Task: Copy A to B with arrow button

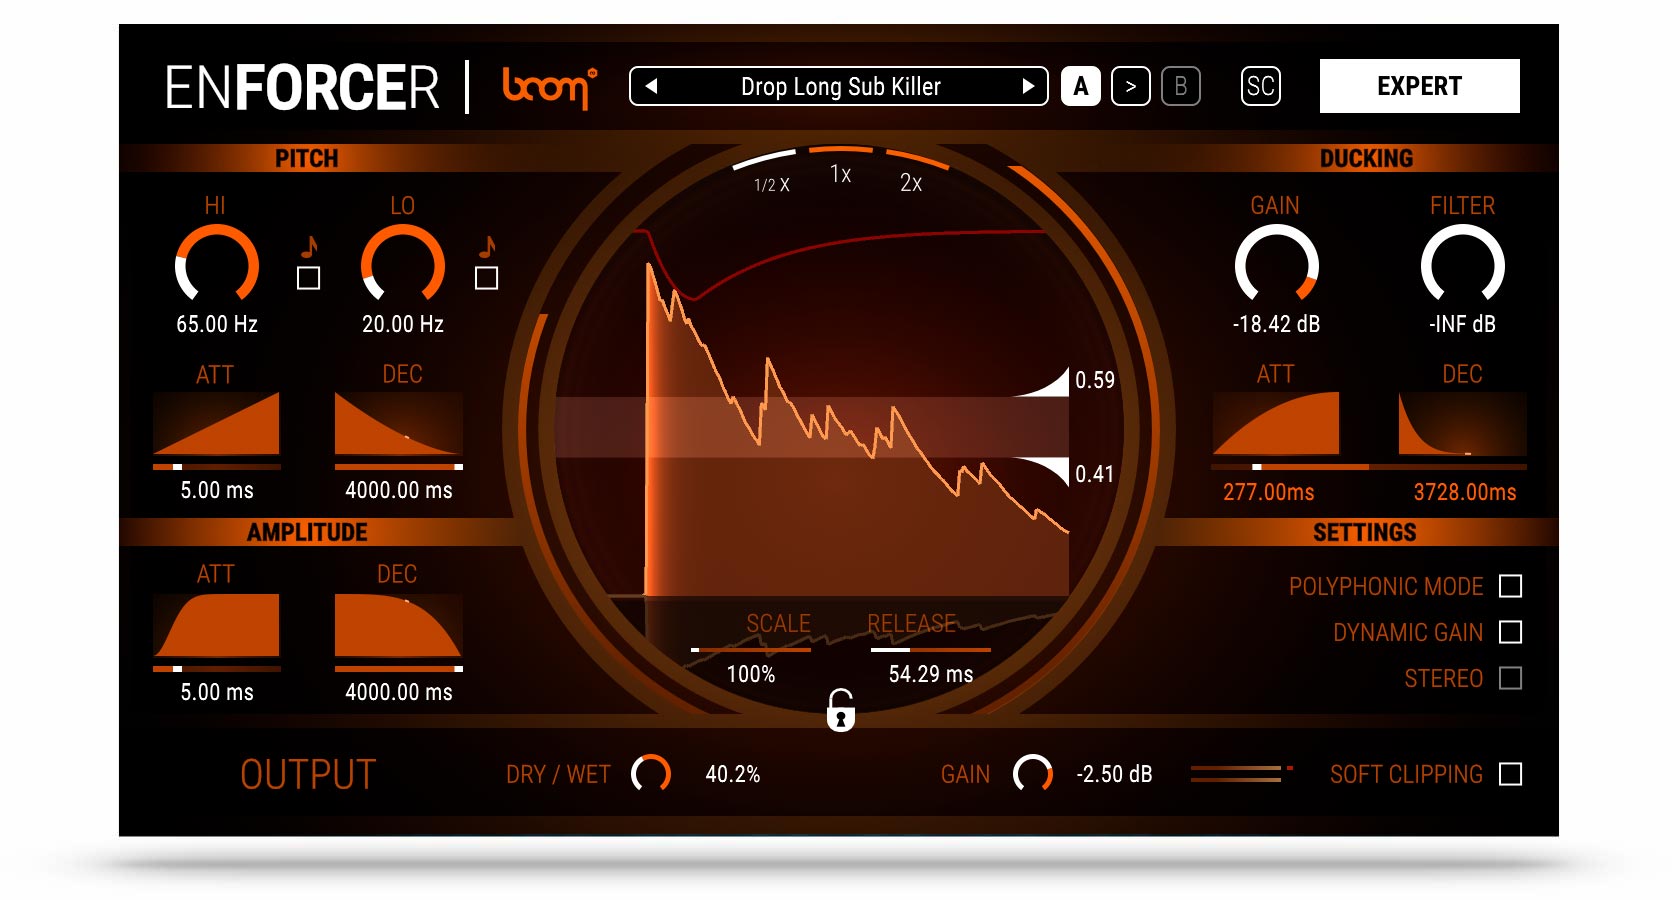Action: [x=1131, y=86]
